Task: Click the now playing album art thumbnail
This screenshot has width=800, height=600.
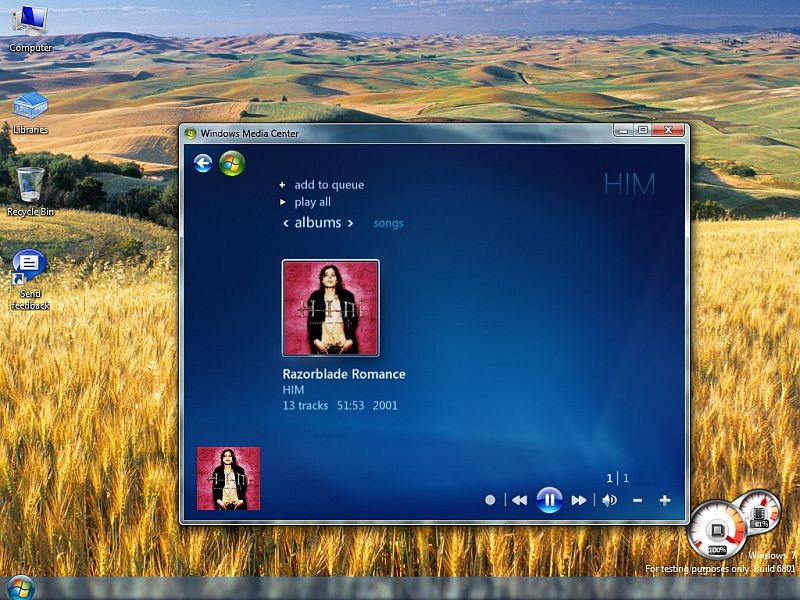Action: coord(229,478)
